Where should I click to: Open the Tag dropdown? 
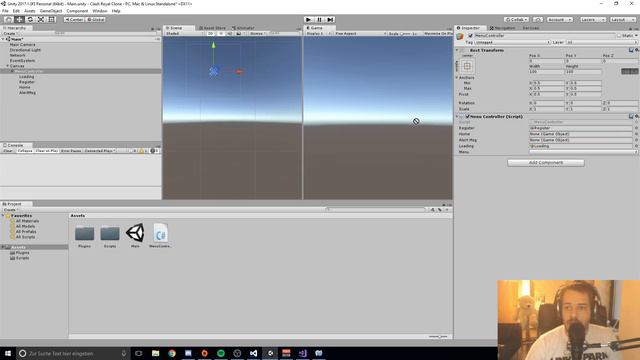[513, 42]
